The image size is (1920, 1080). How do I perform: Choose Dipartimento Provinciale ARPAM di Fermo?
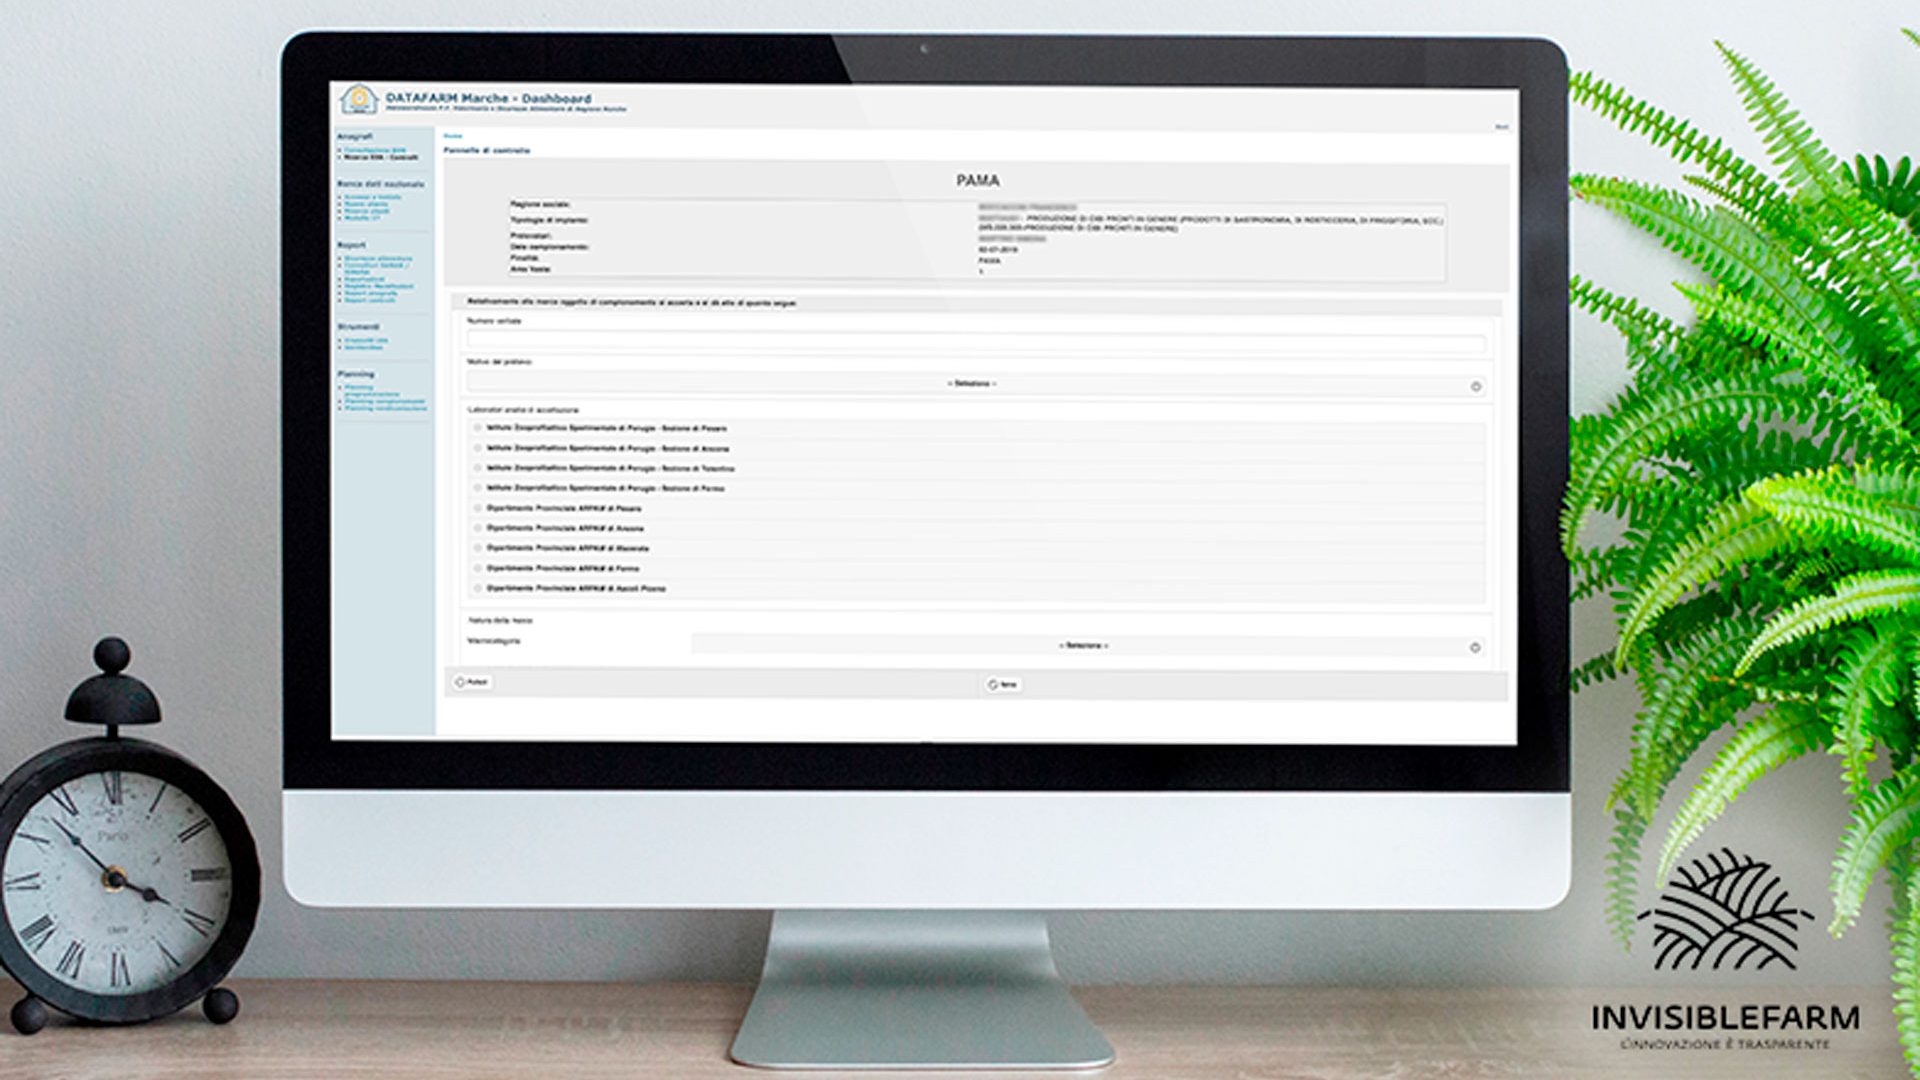pos(478,568)
